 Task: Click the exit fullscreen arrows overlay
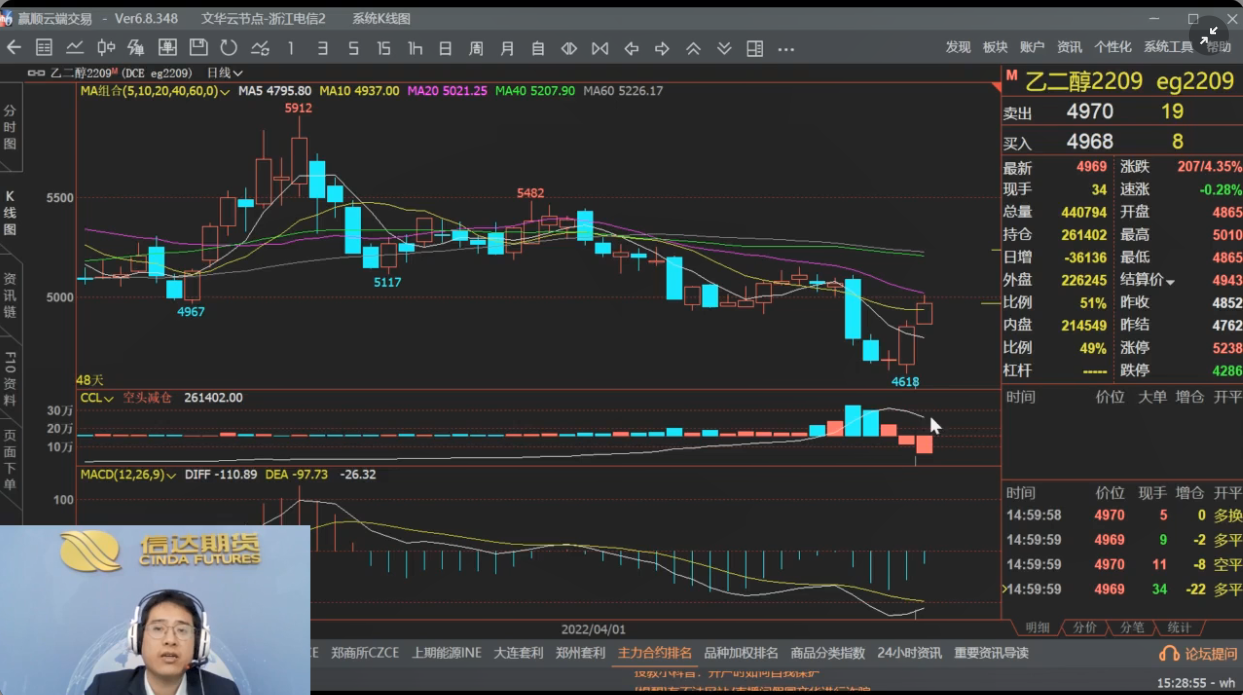coord(1213,33)
